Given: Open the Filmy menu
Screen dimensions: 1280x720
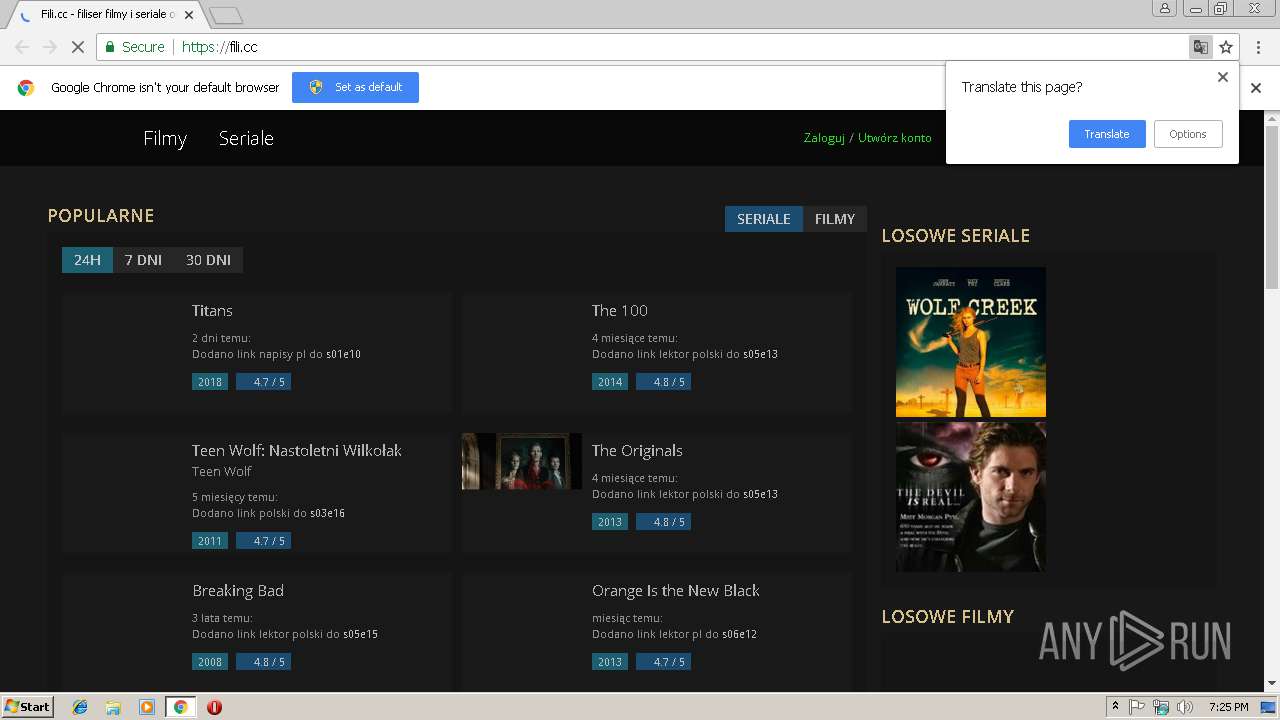Looking at the screenshot, I should point(165,139).
